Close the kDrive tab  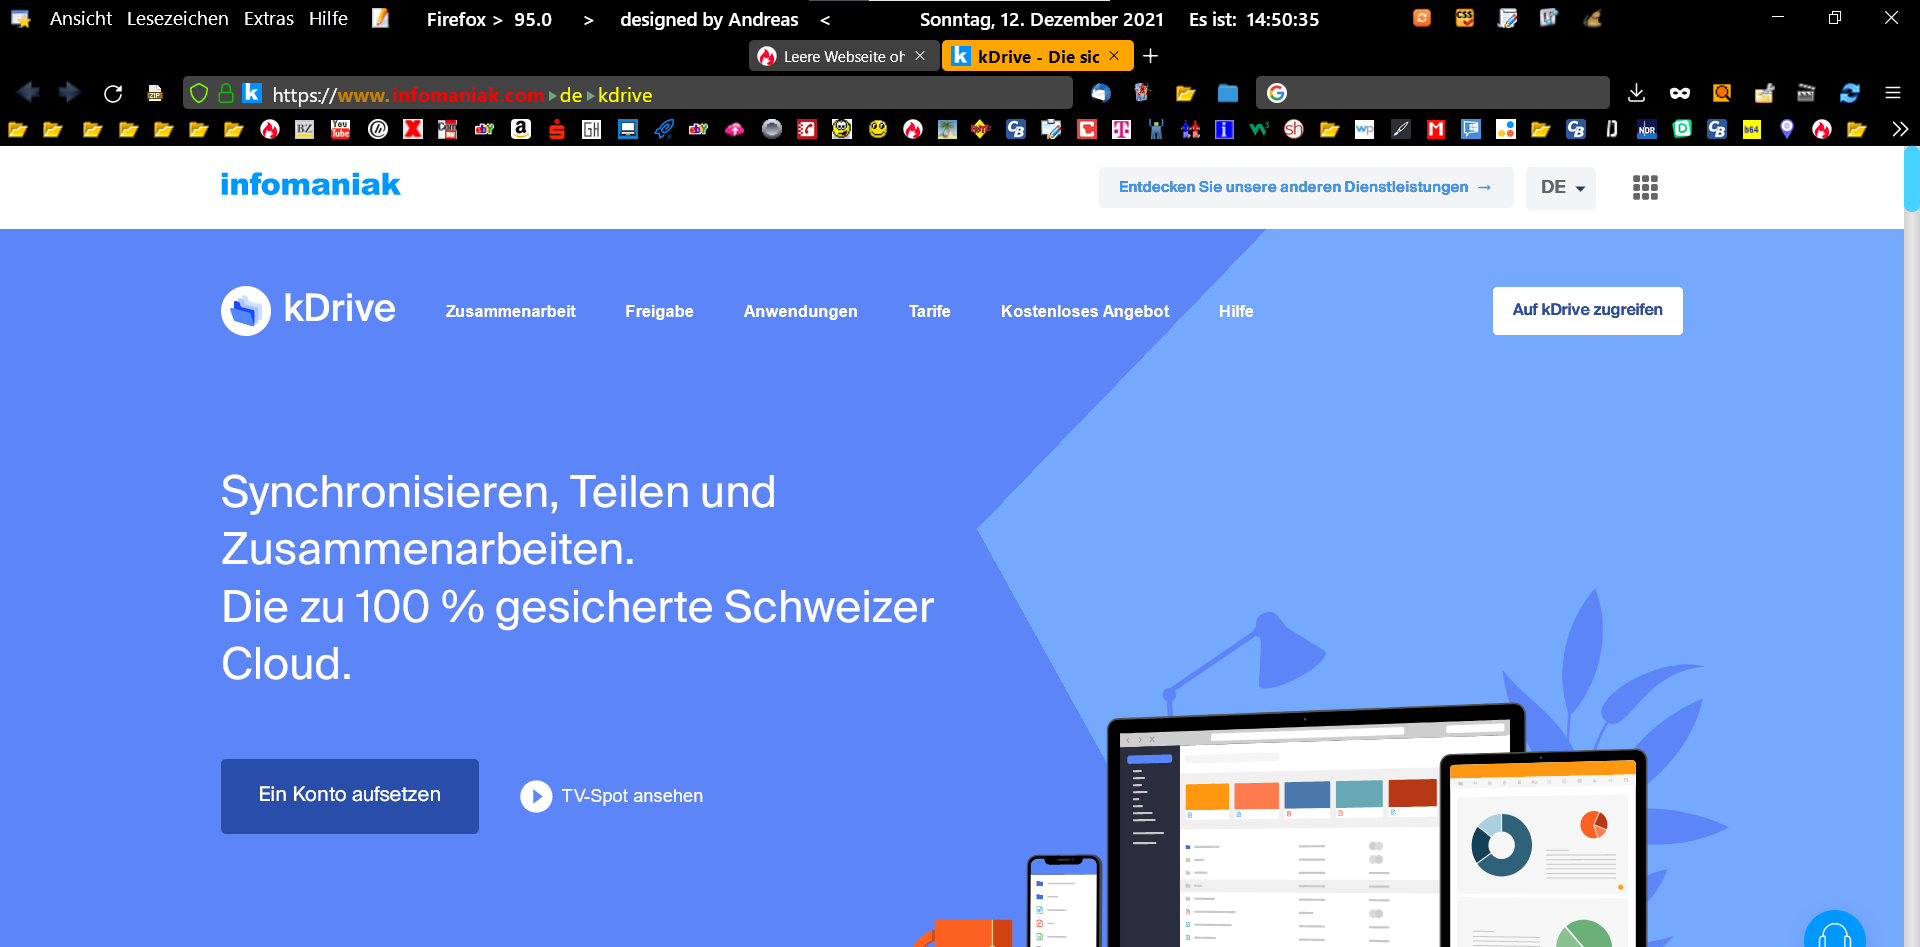pos(1114,56)
